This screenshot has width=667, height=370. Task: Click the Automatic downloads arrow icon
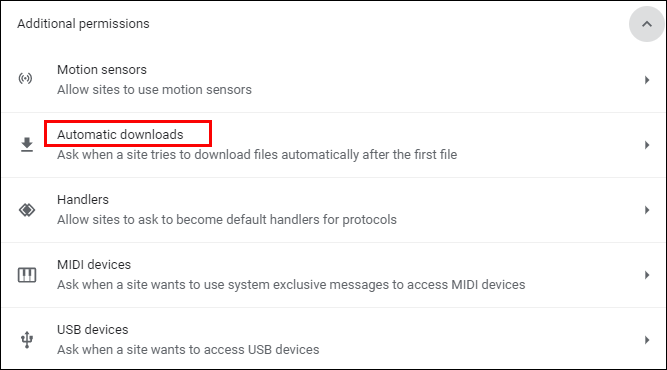point(27,145)
